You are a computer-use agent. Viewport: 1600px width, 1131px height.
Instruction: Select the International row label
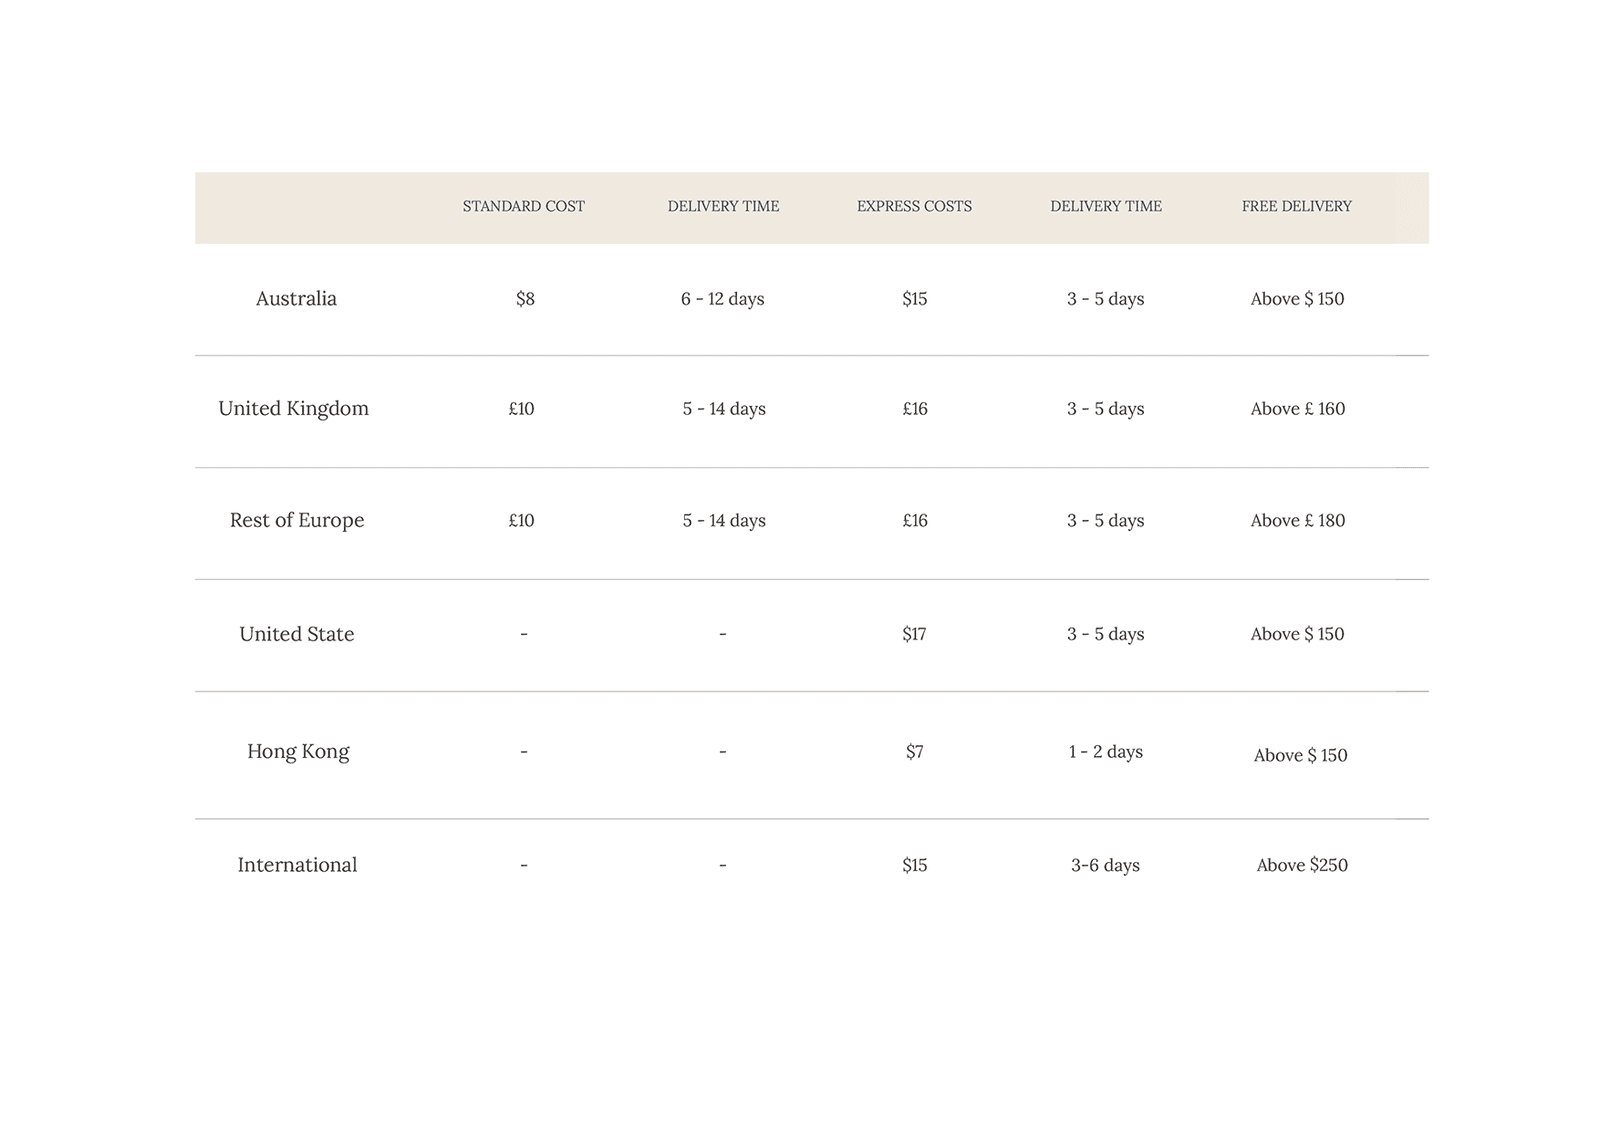tap(297, 865)
